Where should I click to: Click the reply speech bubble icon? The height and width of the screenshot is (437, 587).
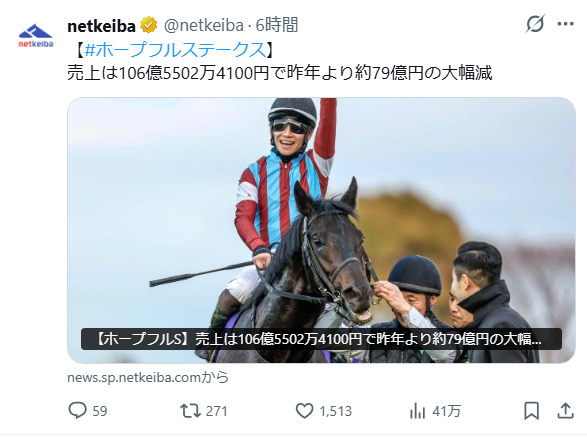click(x=77, y=411)
